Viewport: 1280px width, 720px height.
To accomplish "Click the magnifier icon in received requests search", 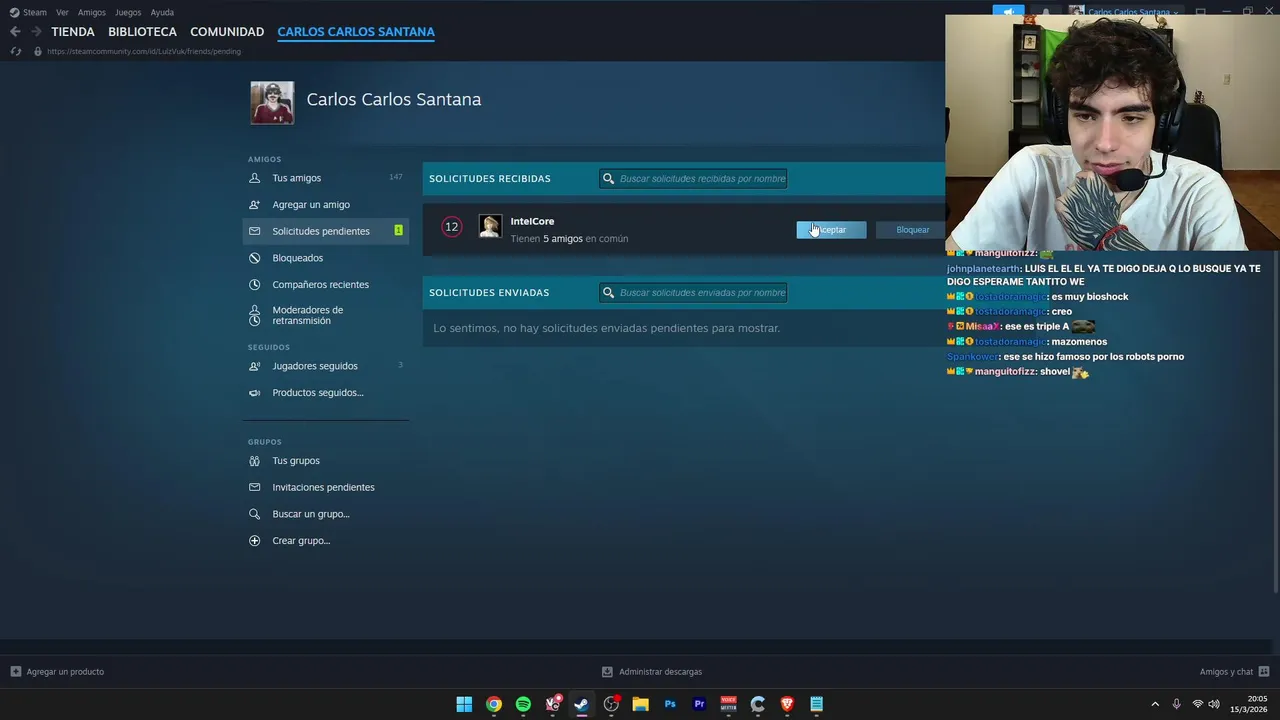I will 608,178.
